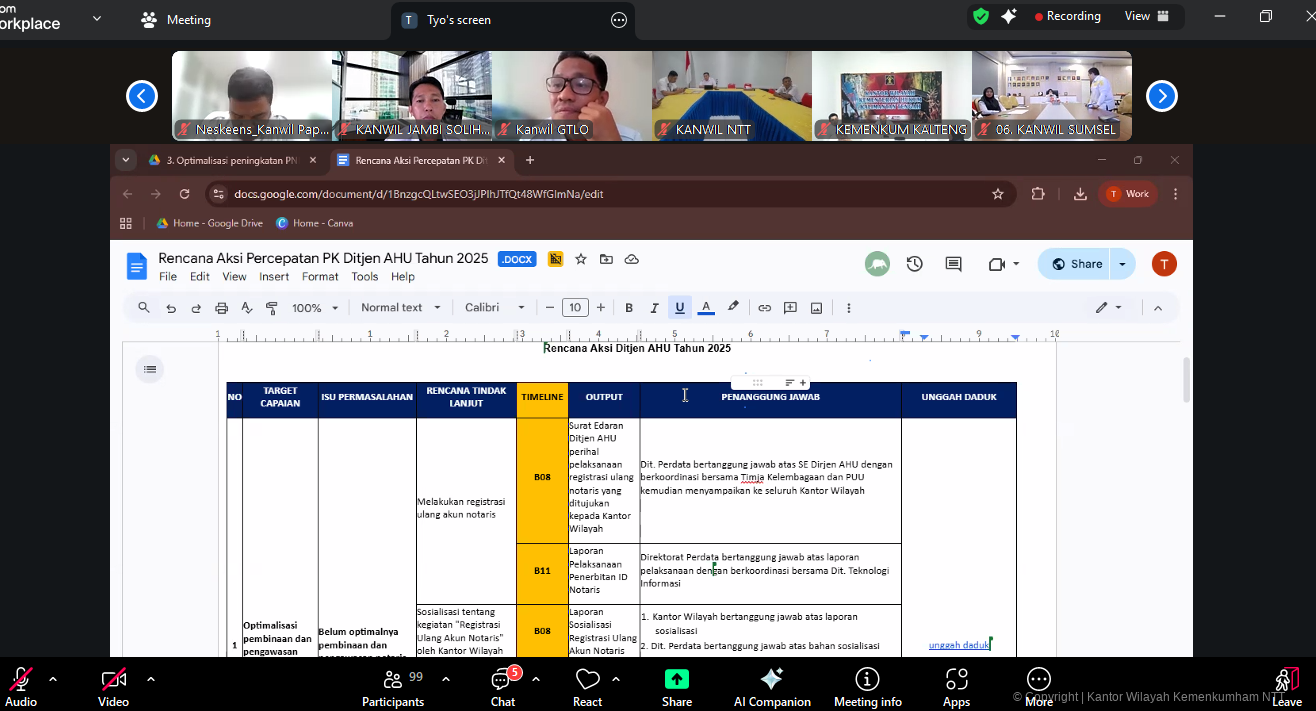Open the 'Home - Google Drive' bookmark

coord(209,223)
